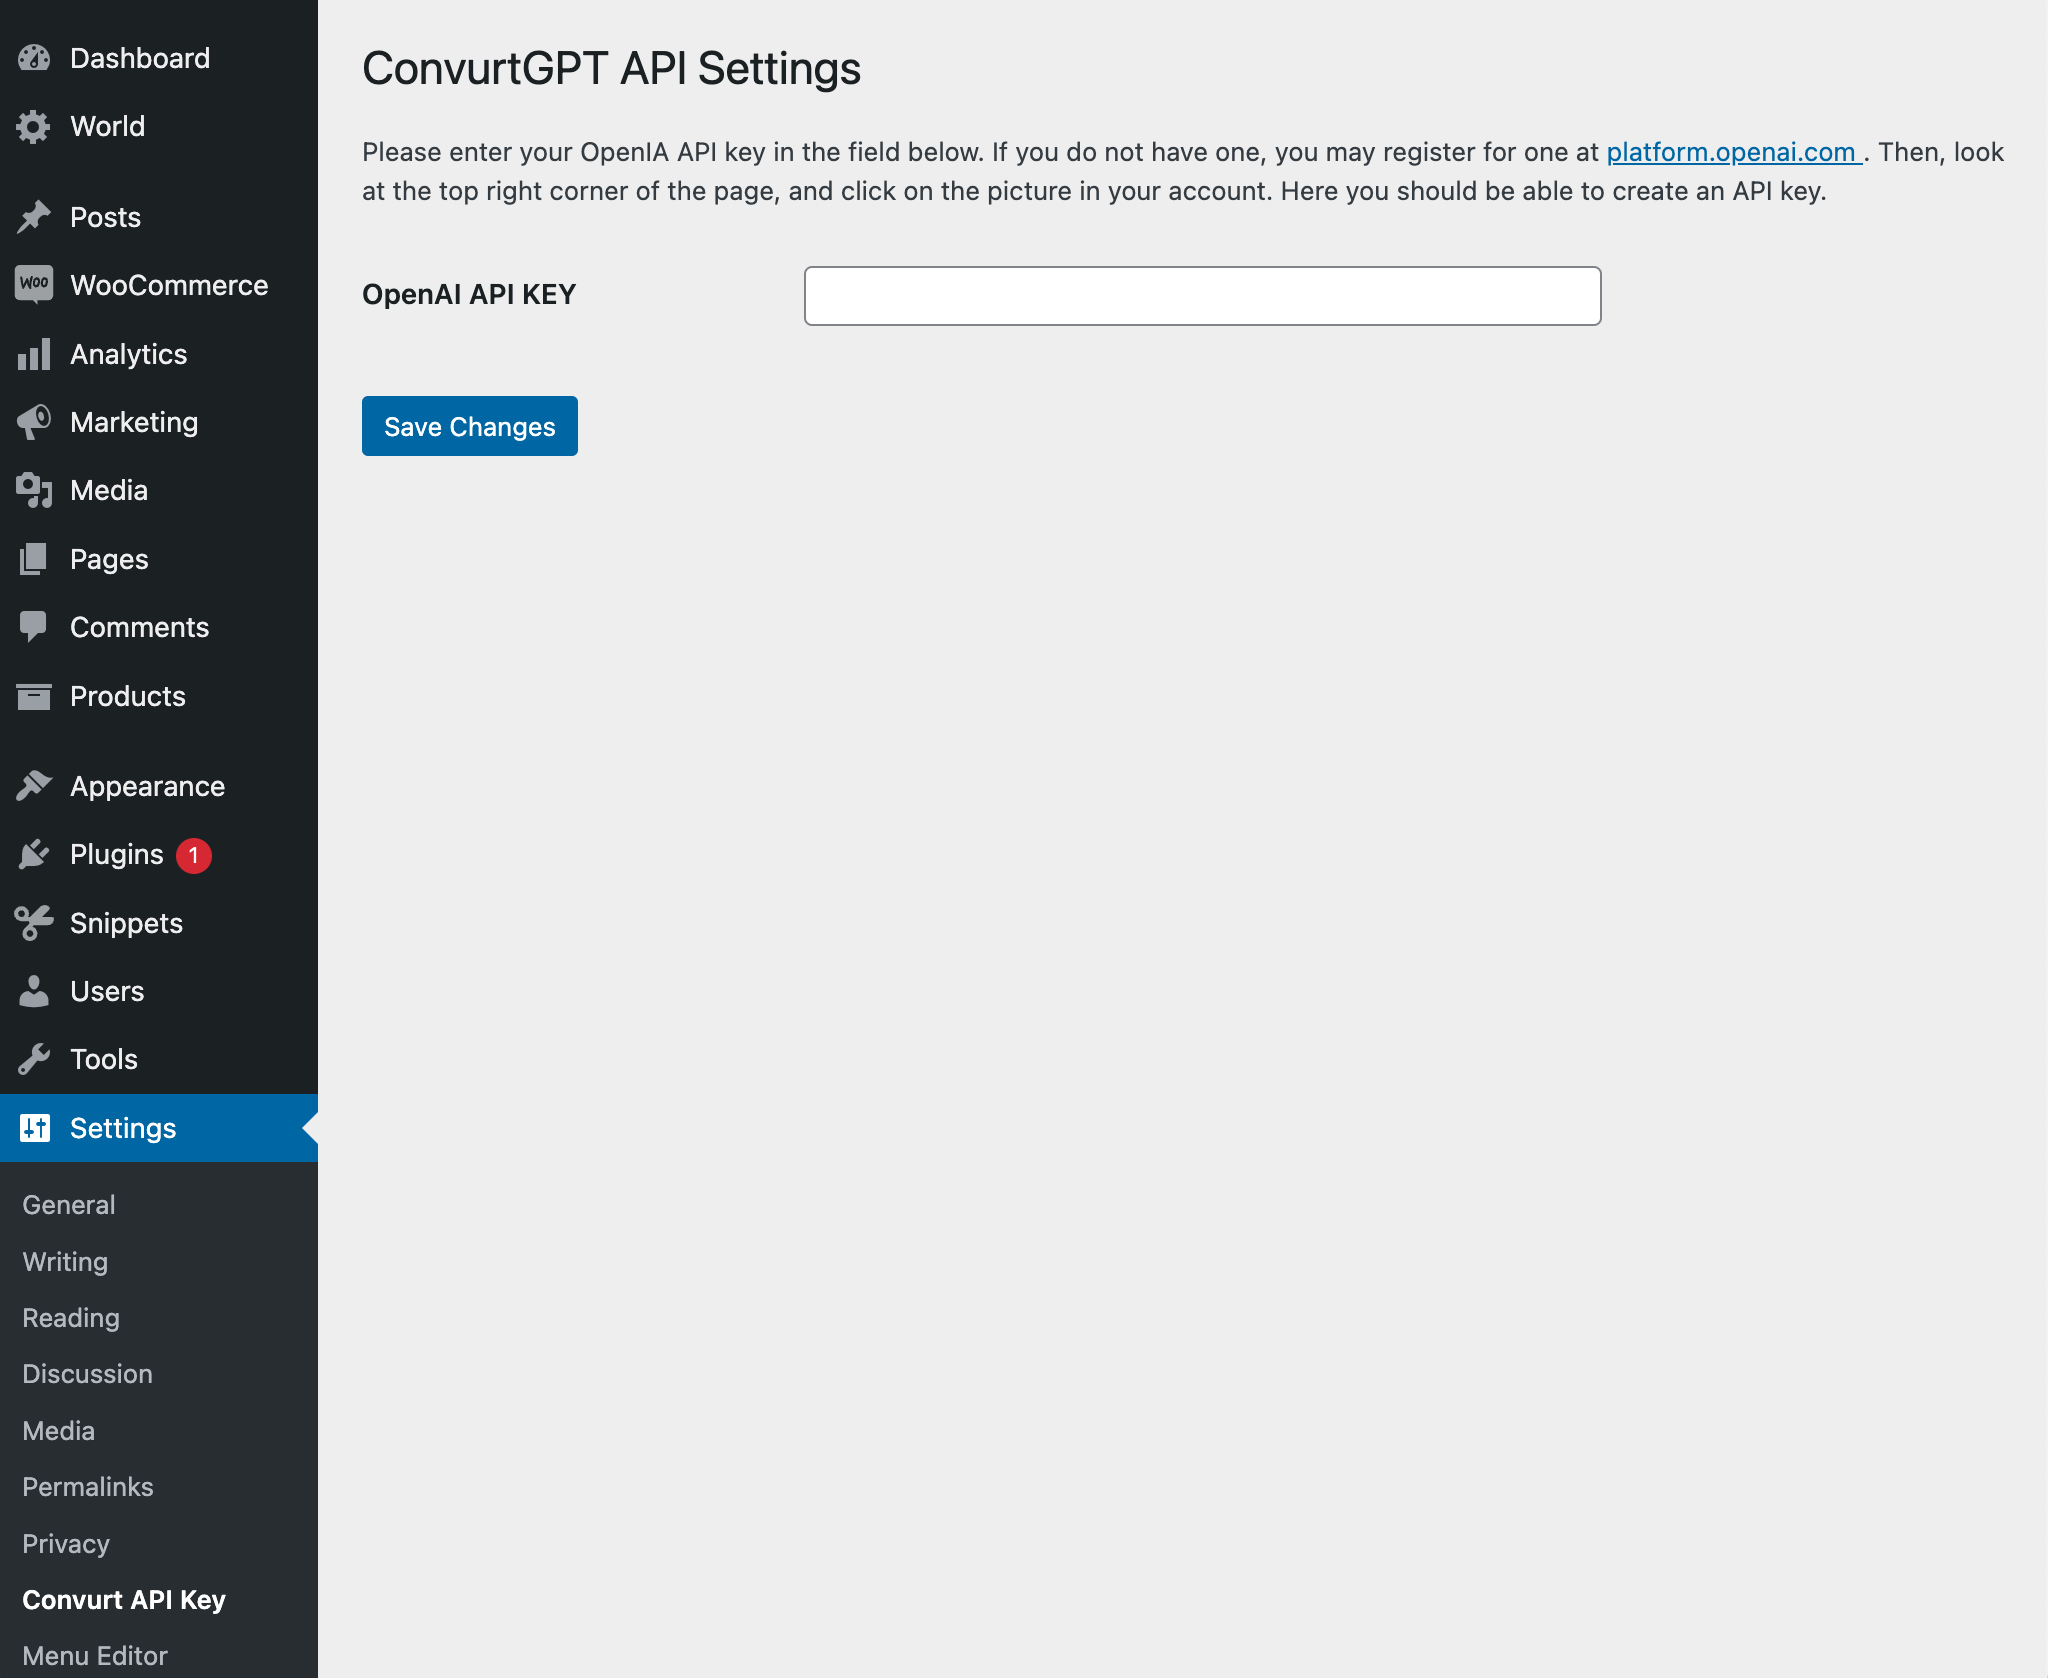Click the Analytics bar chart icon
The height and width of the screenshot is (1678, 2048).
(34, 354)
